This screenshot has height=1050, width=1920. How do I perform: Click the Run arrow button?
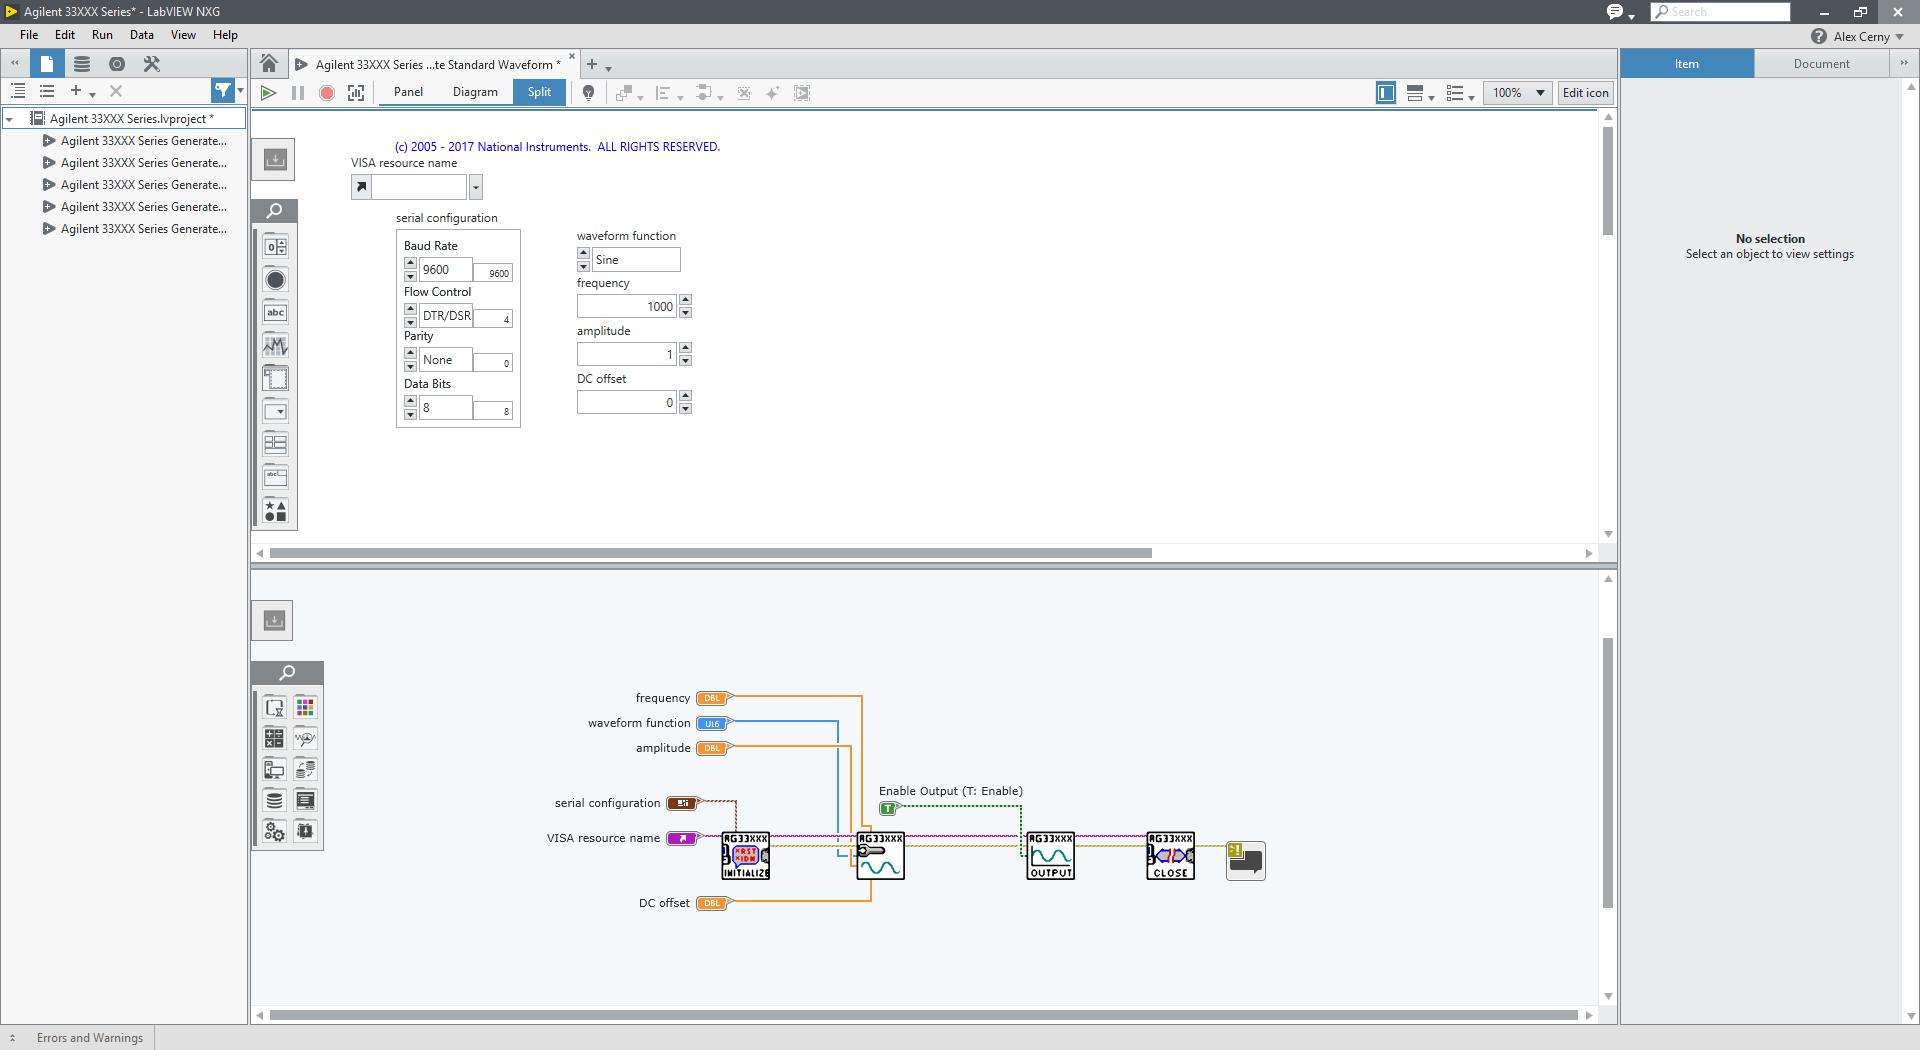coord(268,93)
